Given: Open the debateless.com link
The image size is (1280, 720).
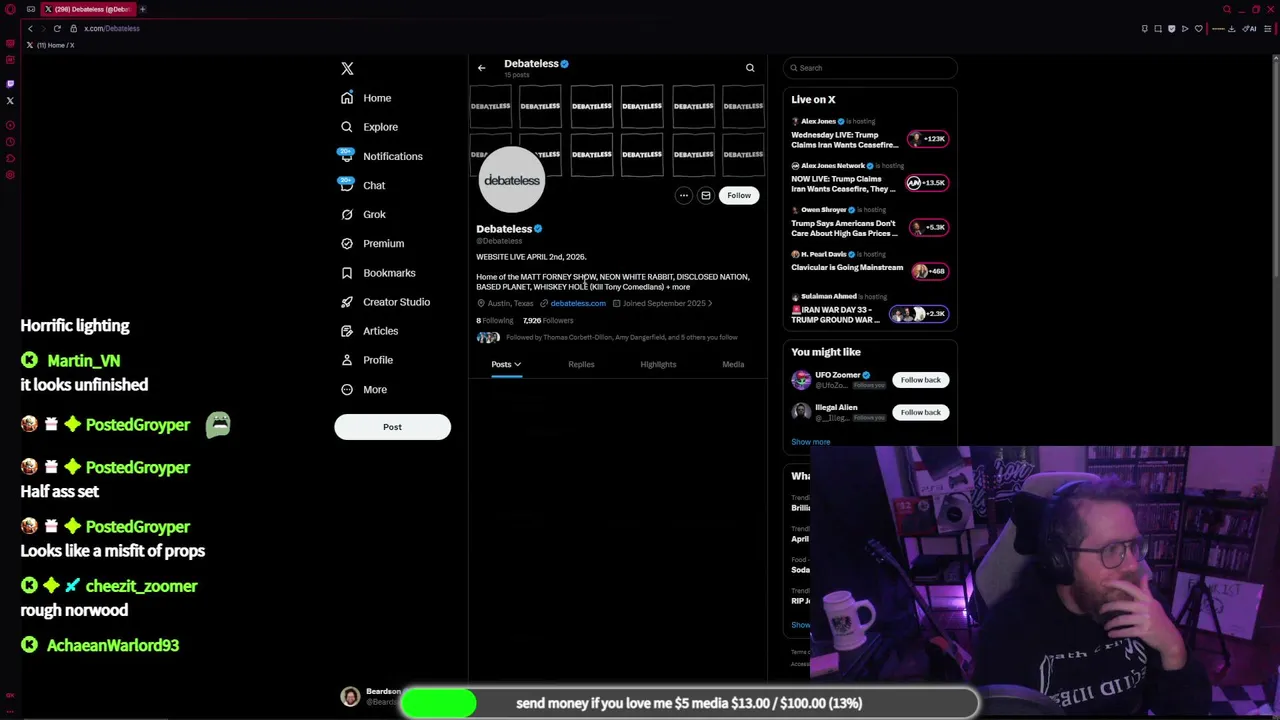Looking at the screenshot, I should [578, 303].
